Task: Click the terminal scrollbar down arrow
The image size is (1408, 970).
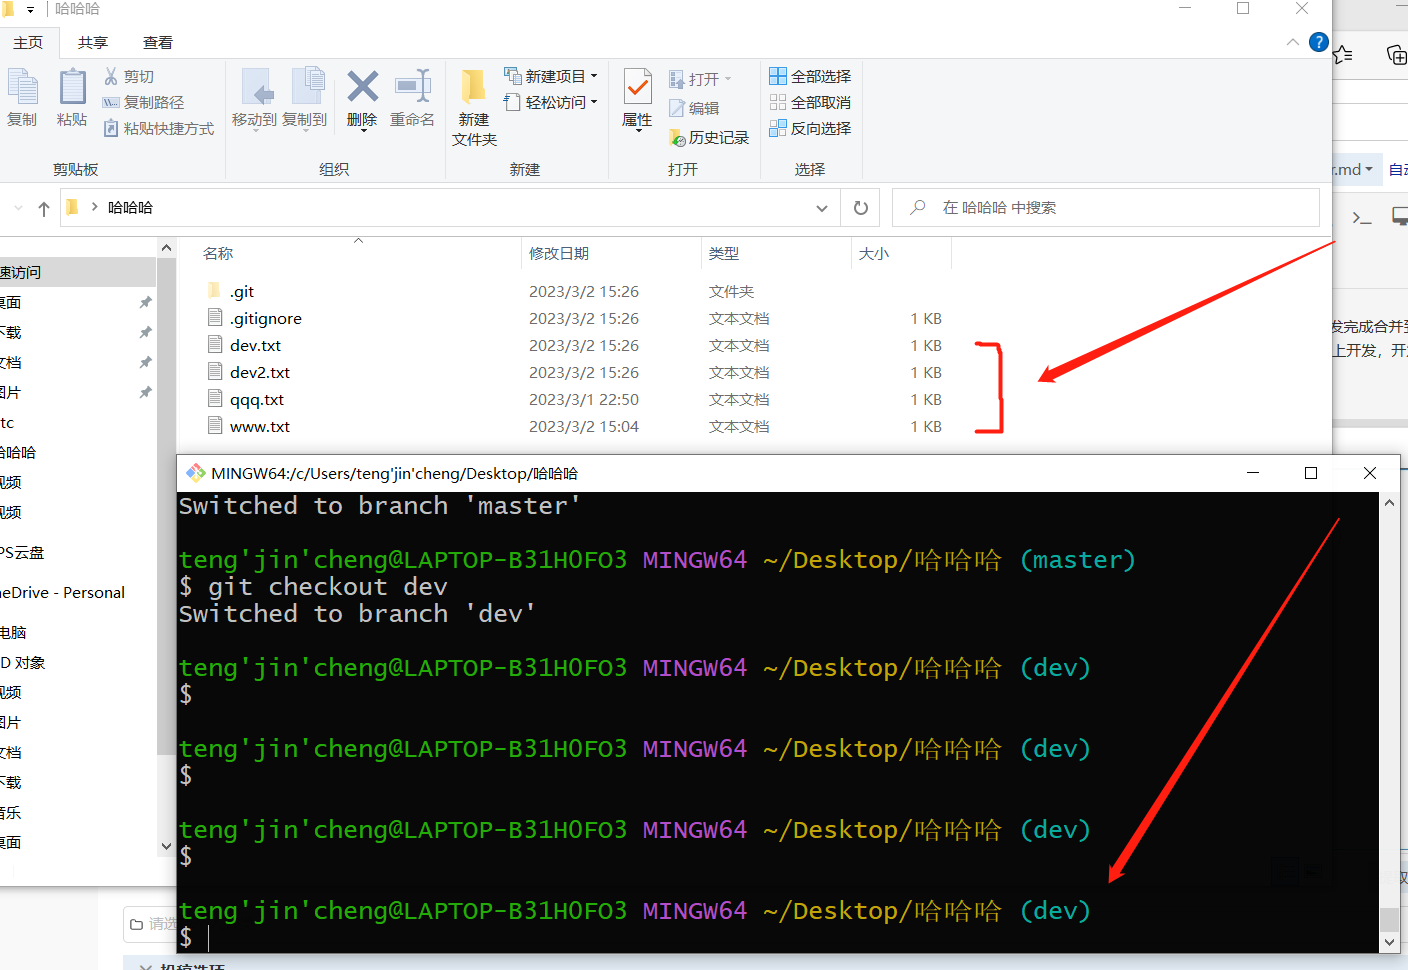Action: click(1389, 942)
